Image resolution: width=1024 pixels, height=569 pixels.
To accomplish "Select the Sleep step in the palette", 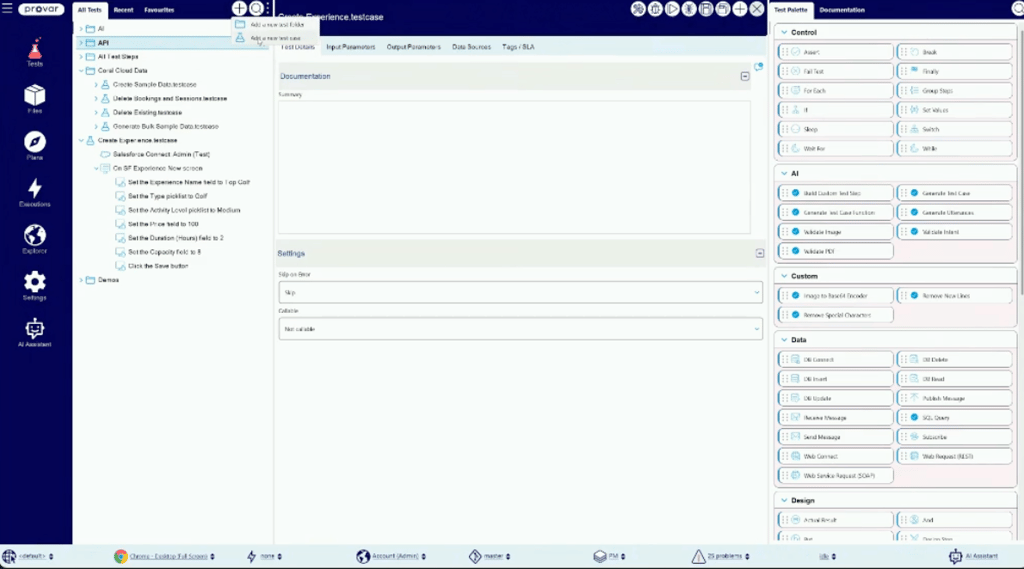I will (x=835, y=129).
